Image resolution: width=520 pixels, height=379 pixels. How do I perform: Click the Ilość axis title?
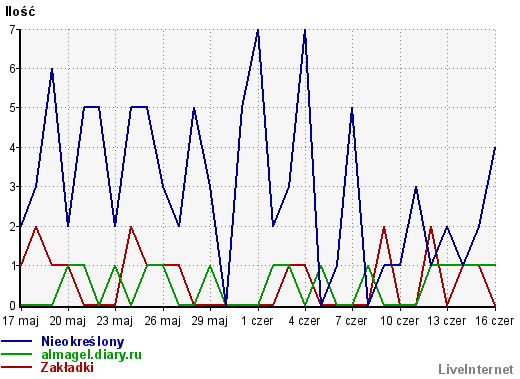point(20,12)
